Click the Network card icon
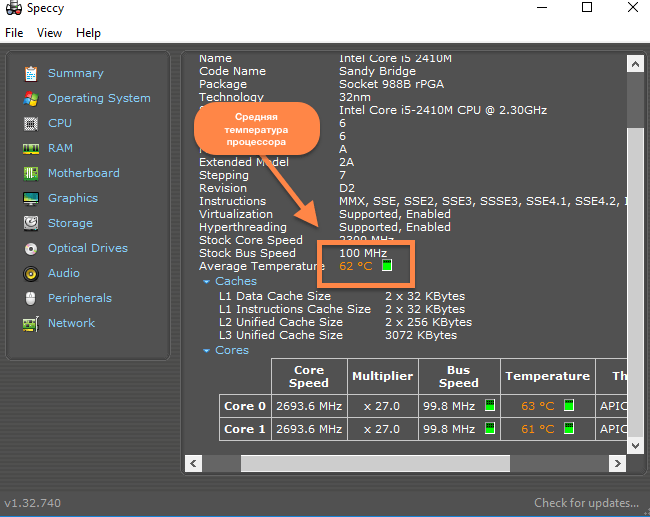The width and height of the screenshot is (650, 517). (x=31, y=324)
